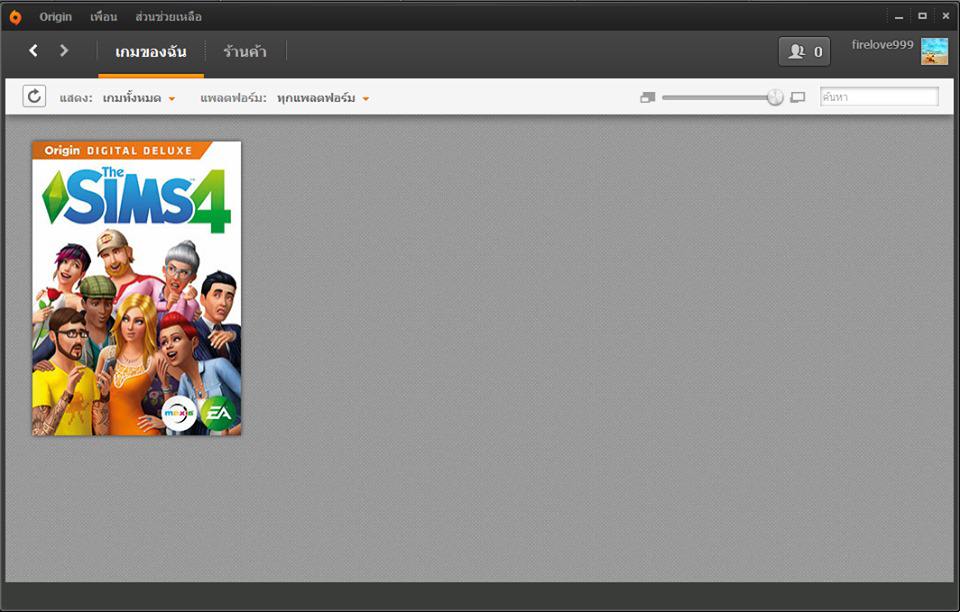The image size is (960, 612).
Task: Adjust the tile size slider handle
Action: point(775,97)
